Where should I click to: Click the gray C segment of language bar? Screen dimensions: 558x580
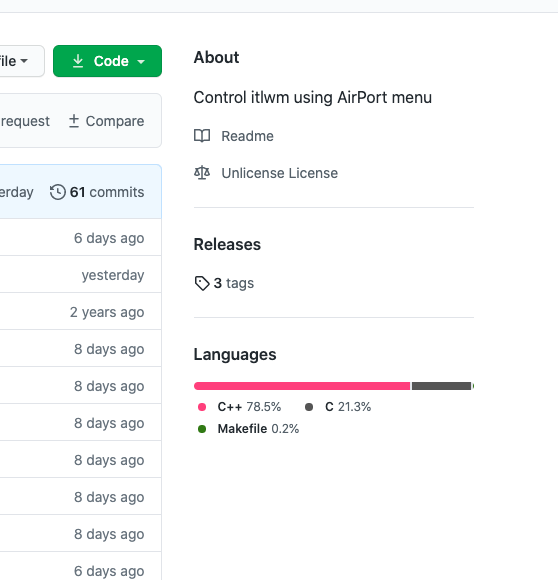click(x=442, y=386)
